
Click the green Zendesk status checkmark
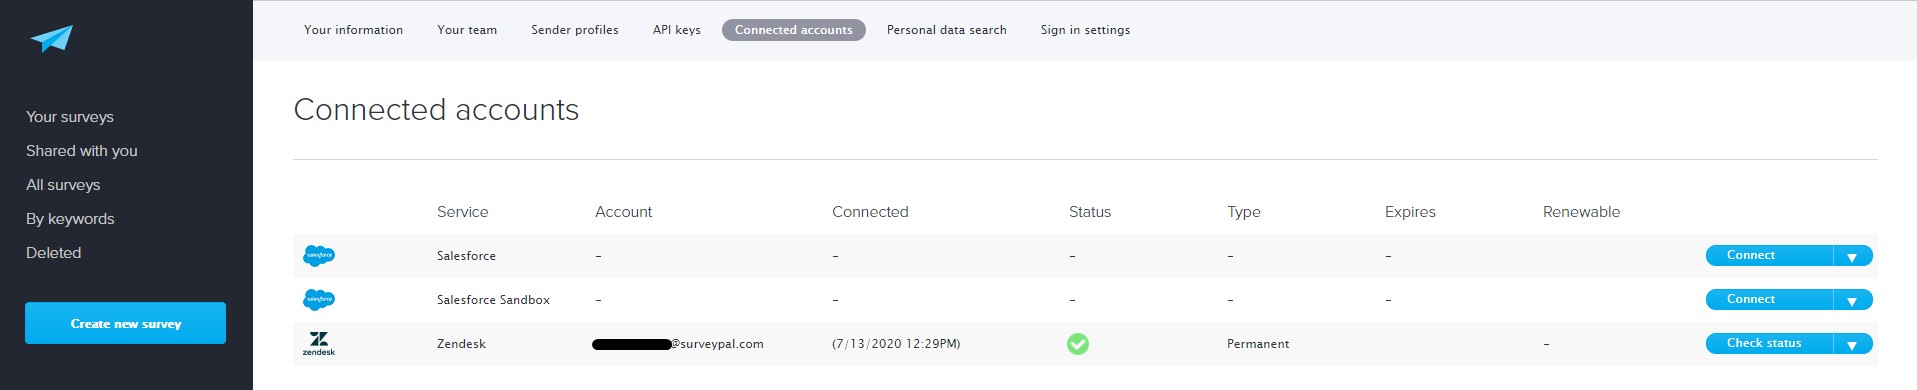pos(1078,344)
